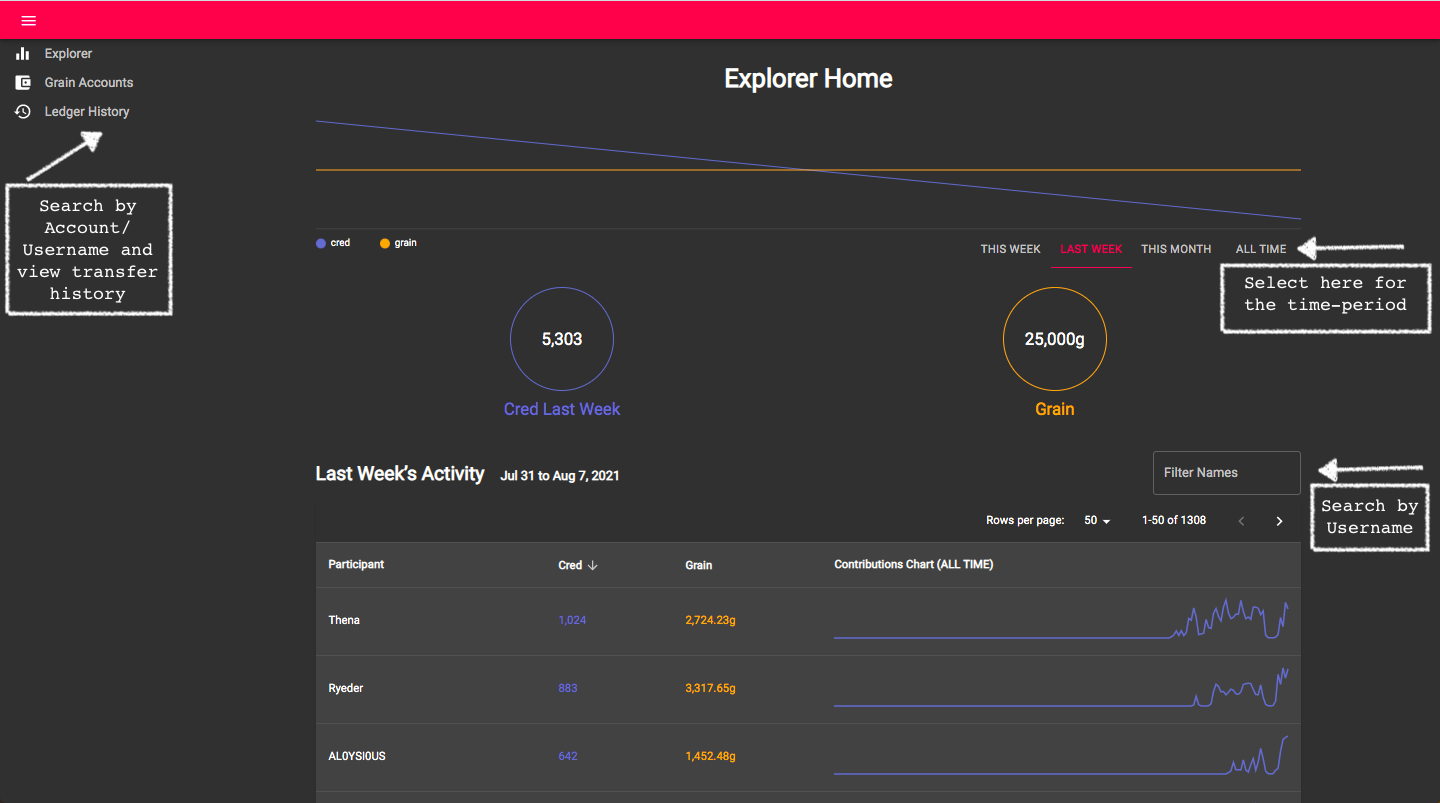
Task: Click Ryeder's contributions sparkline chart
Action: coord(1061,687)
